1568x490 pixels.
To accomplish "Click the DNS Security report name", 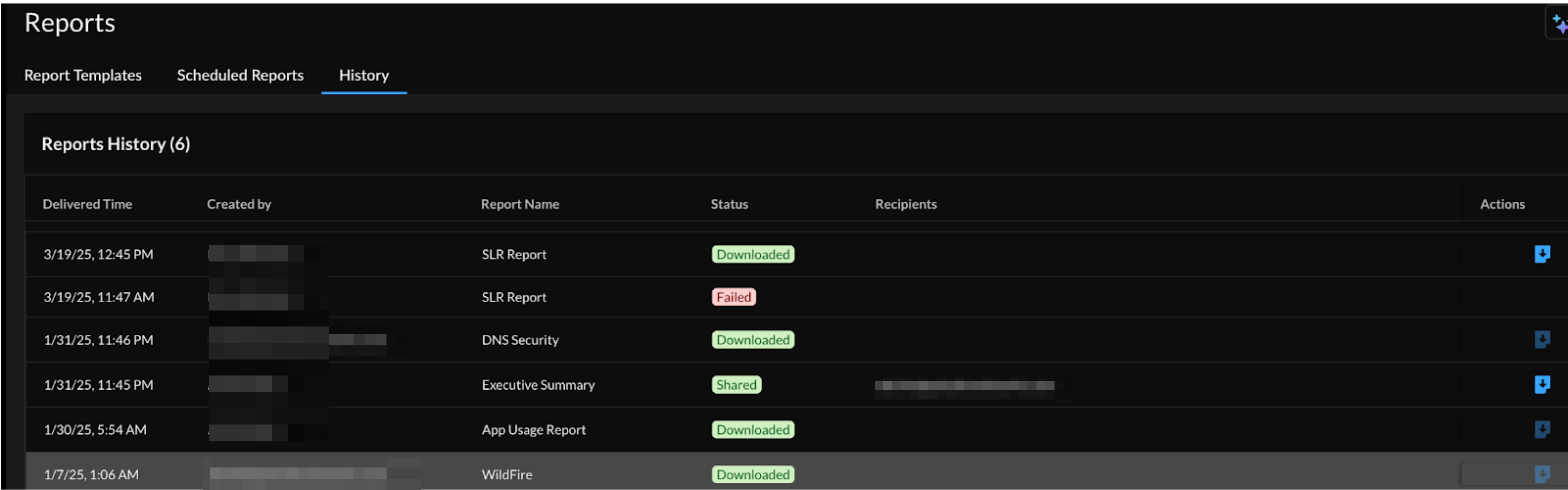I will pyautogui.click(x=520, y=340).
